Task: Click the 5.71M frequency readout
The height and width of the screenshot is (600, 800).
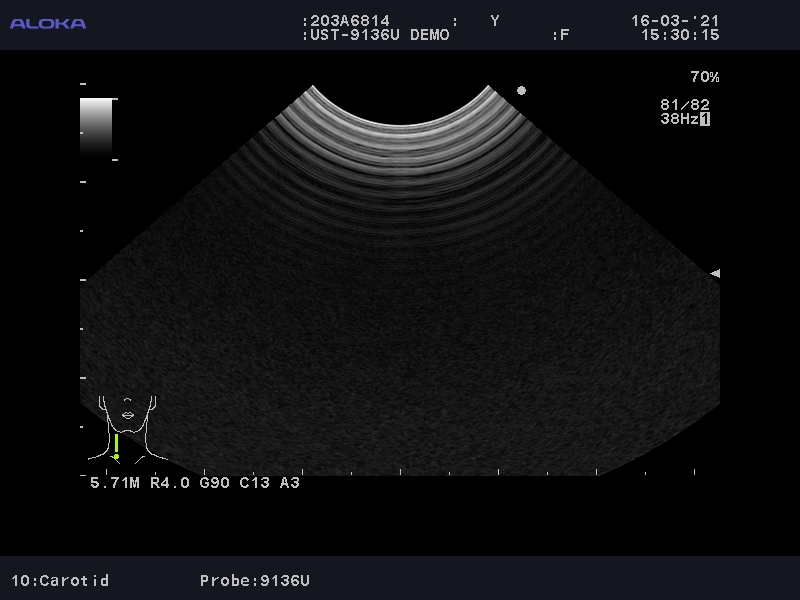Action: coord(115,483)
